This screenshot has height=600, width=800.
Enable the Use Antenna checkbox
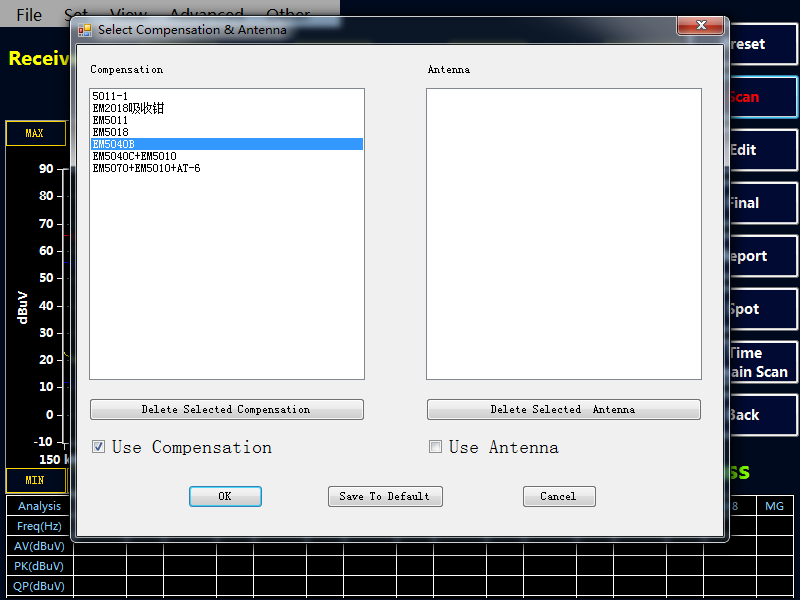click(x=435, y=447)
